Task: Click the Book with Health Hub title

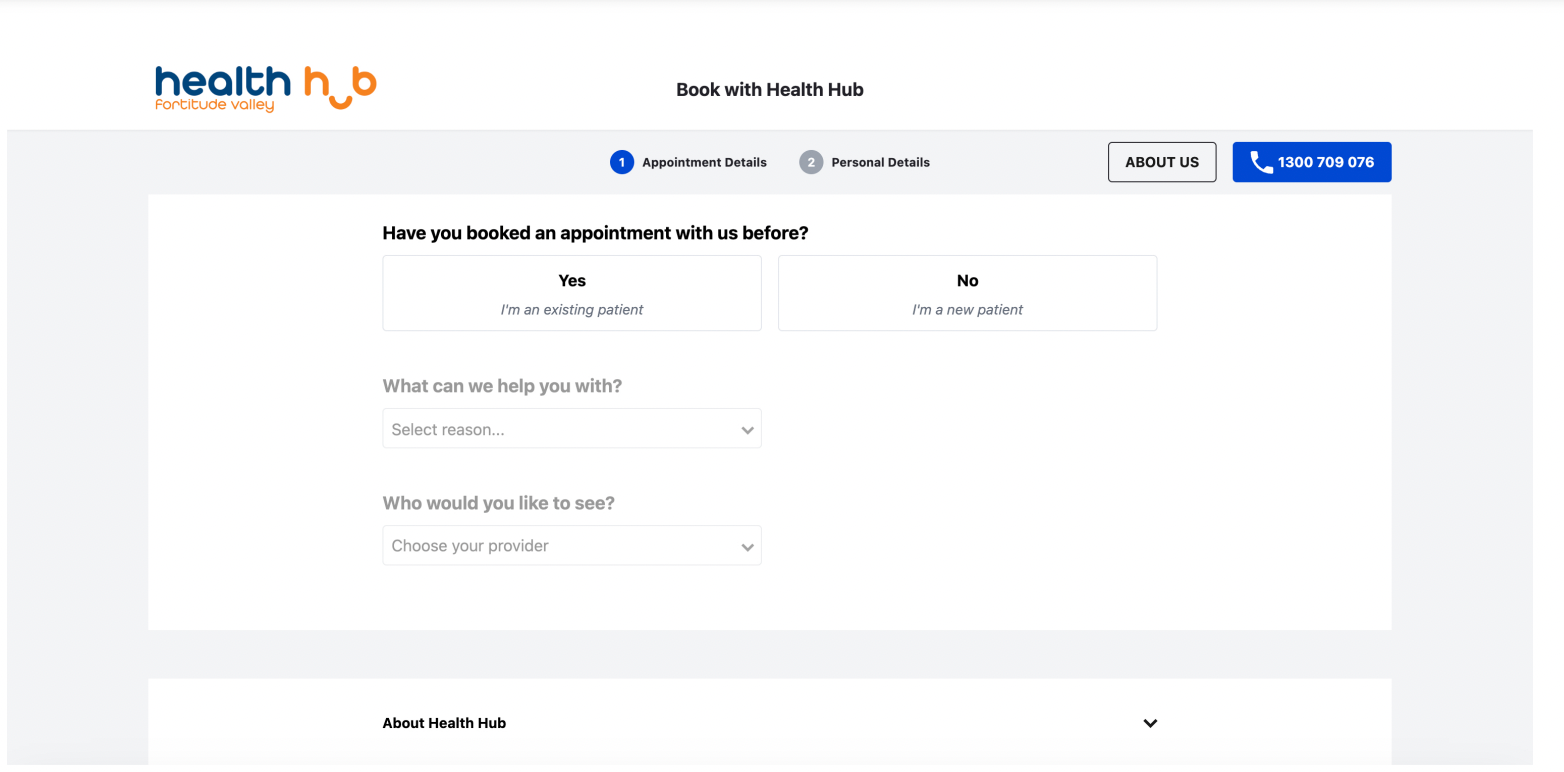Action: (x=770, y=90)
